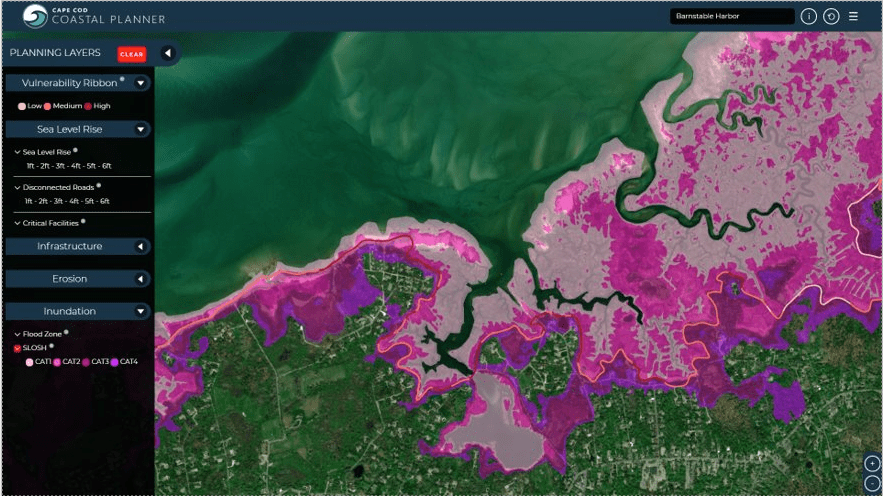Open the hamburger menu
The width and height of the screenshot is (883, 496).
point(853,16)
